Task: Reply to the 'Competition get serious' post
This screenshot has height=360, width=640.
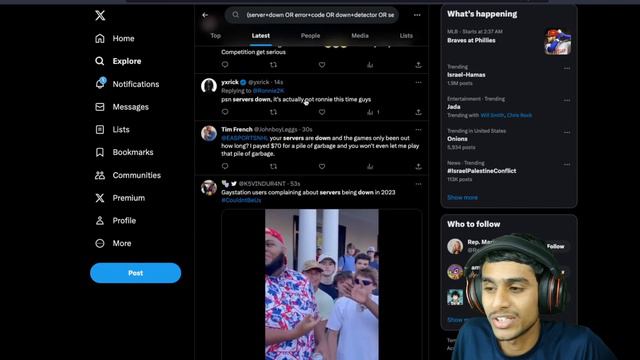Action: tap(225, 64)
